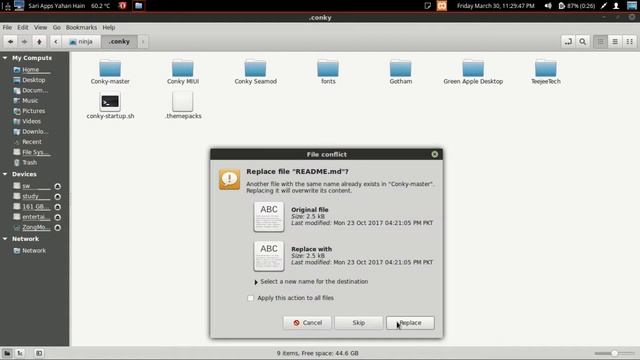
Task: Expand Select a new name for destination
Action: (x=311, y=282)
